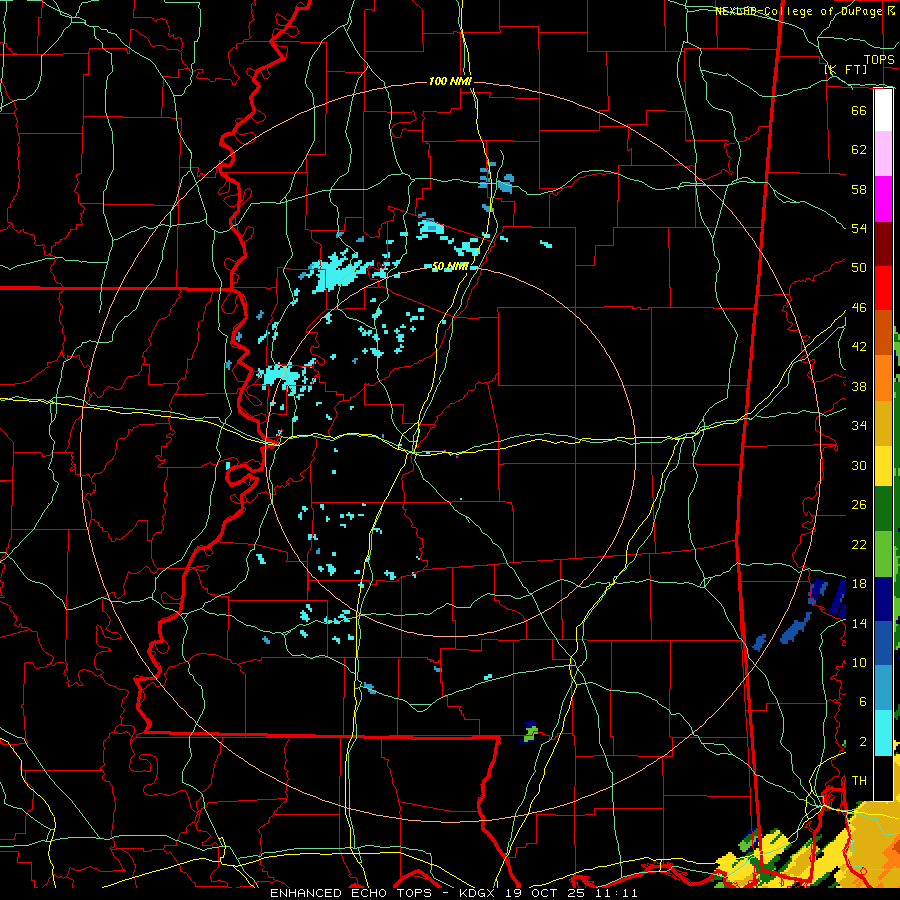Image resolution: width=900 pixels, height=900 pixels.
Task: Click the legend value 10
Action: point(859,662)
